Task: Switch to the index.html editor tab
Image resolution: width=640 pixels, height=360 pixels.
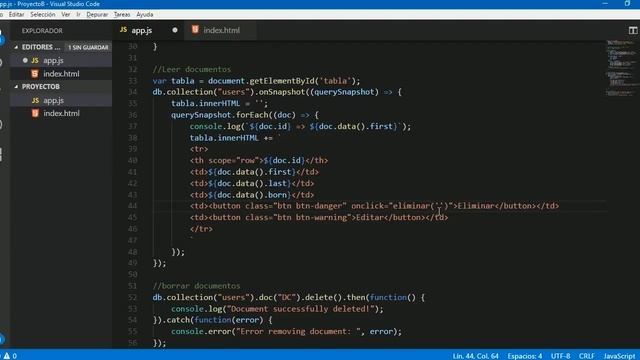Action: click(221, 30)
